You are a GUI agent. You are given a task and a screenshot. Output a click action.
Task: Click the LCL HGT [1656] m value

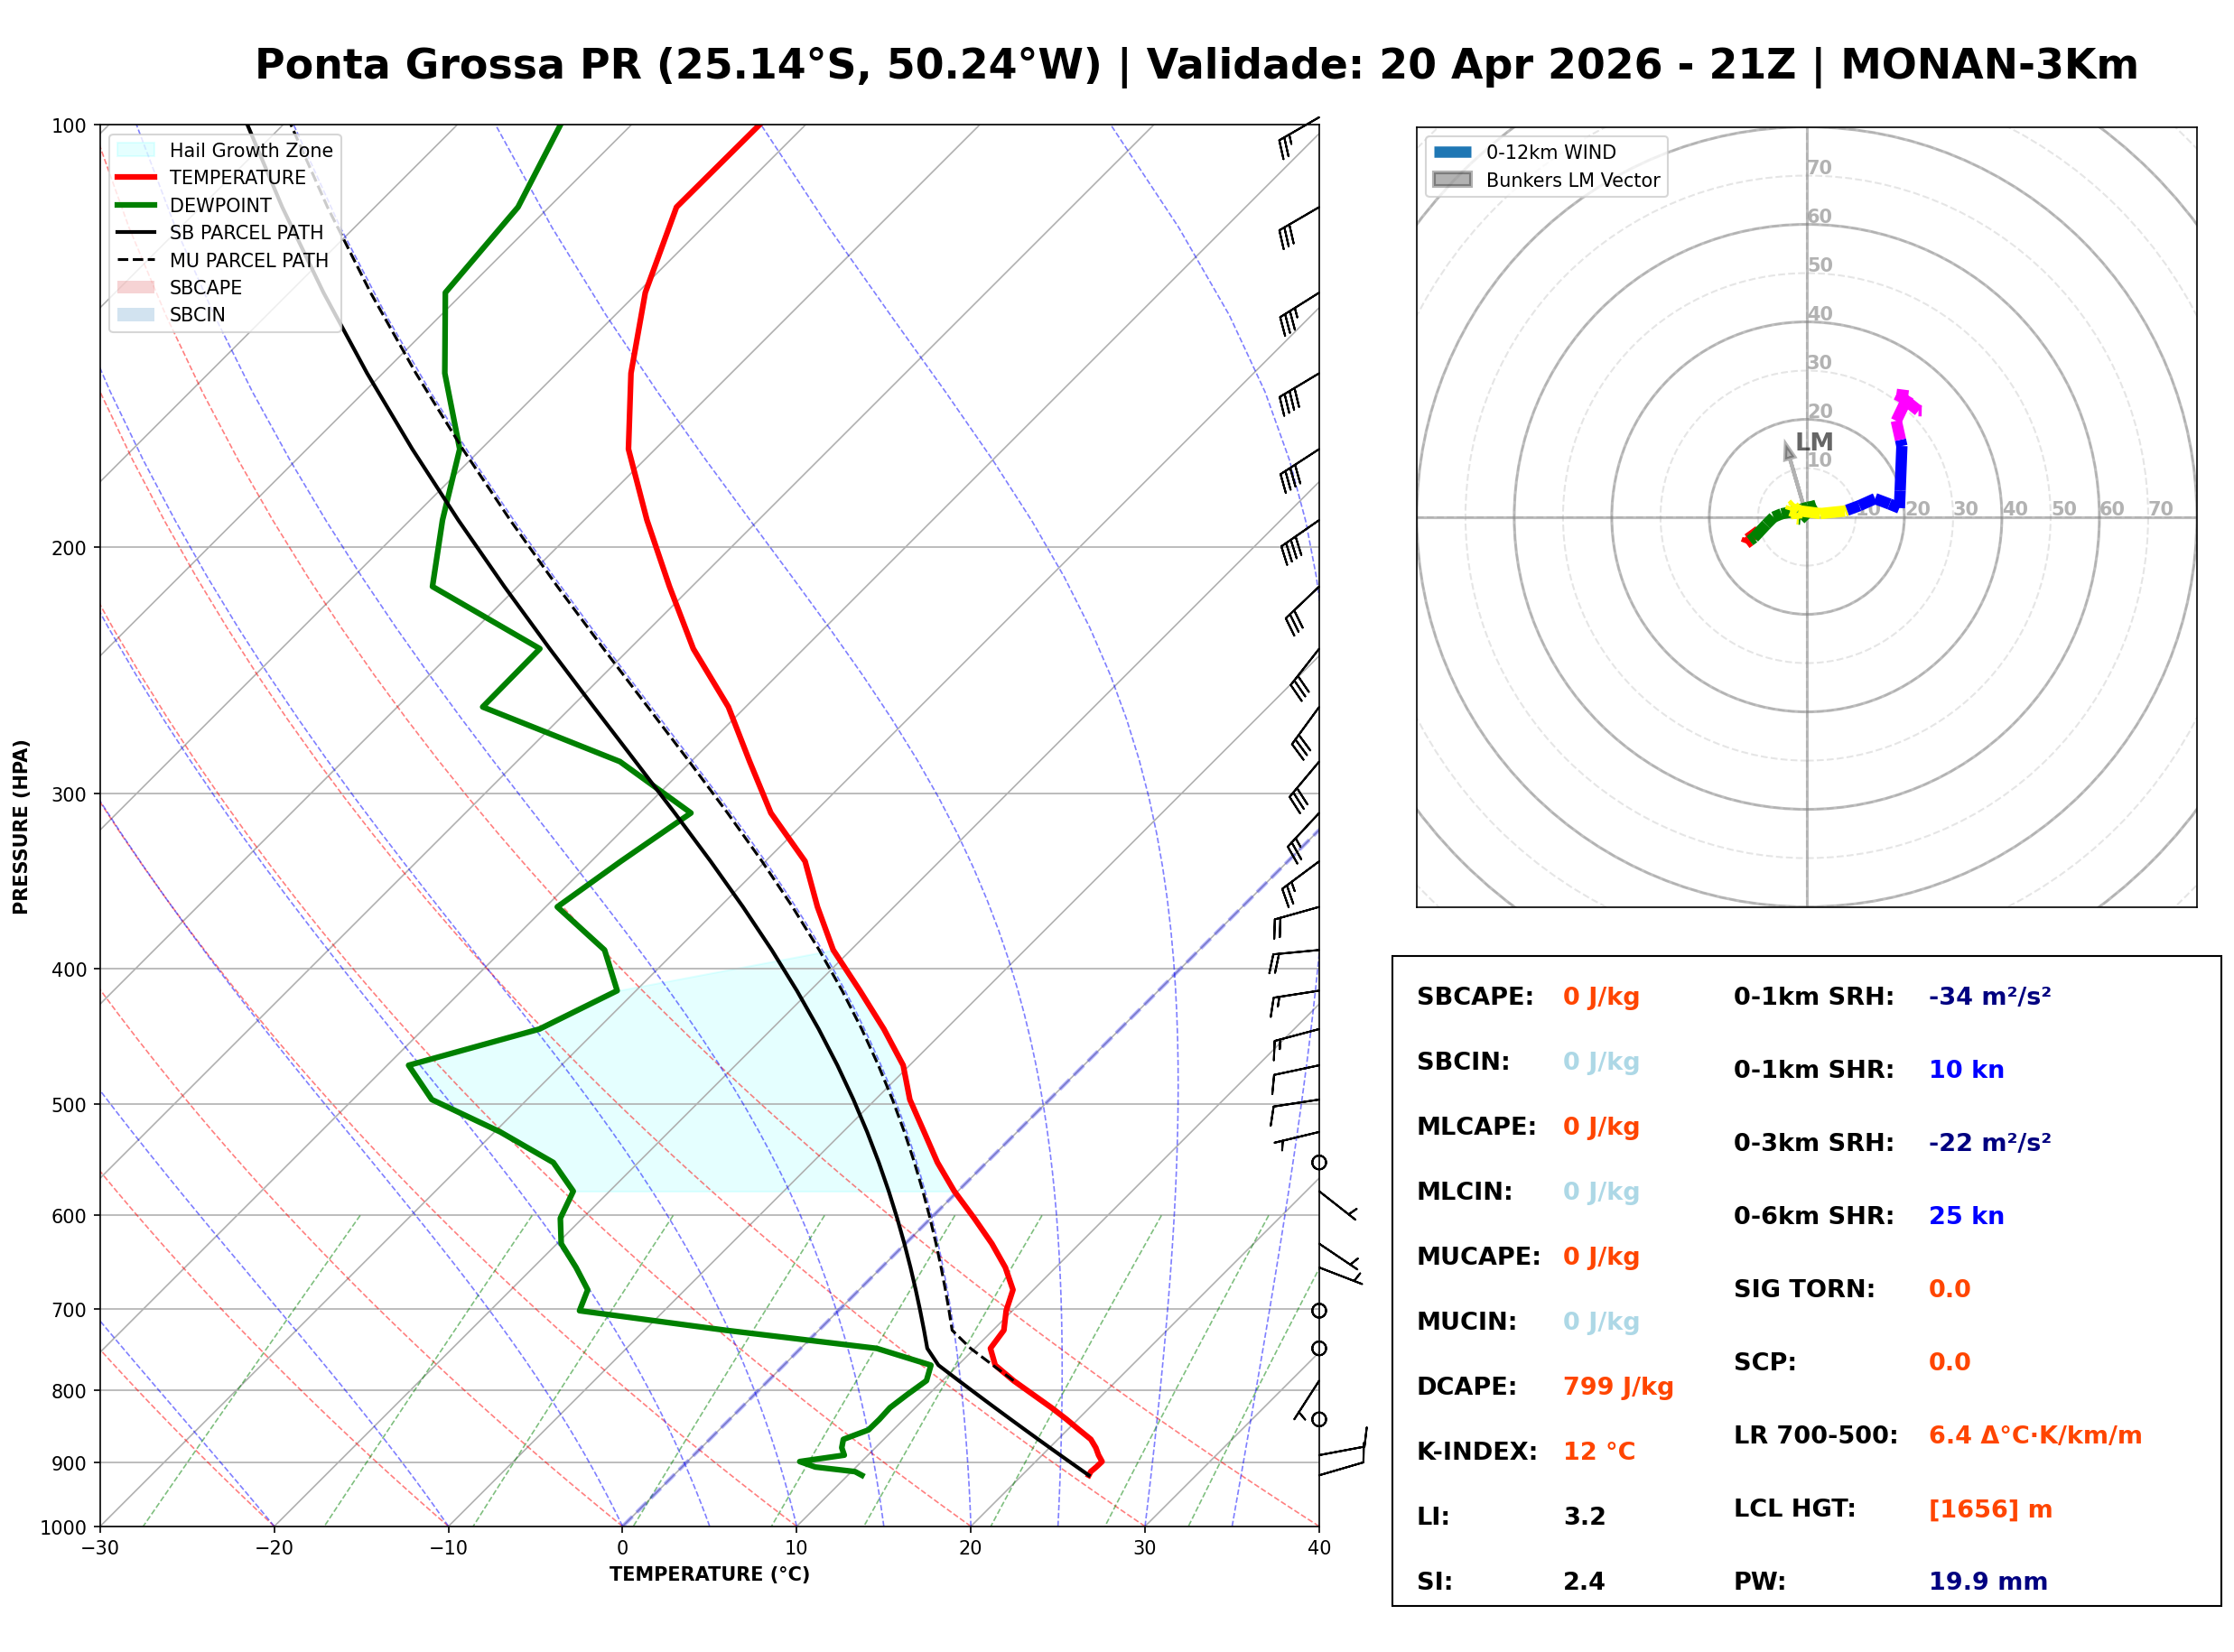click(x=1990, y=1509)
